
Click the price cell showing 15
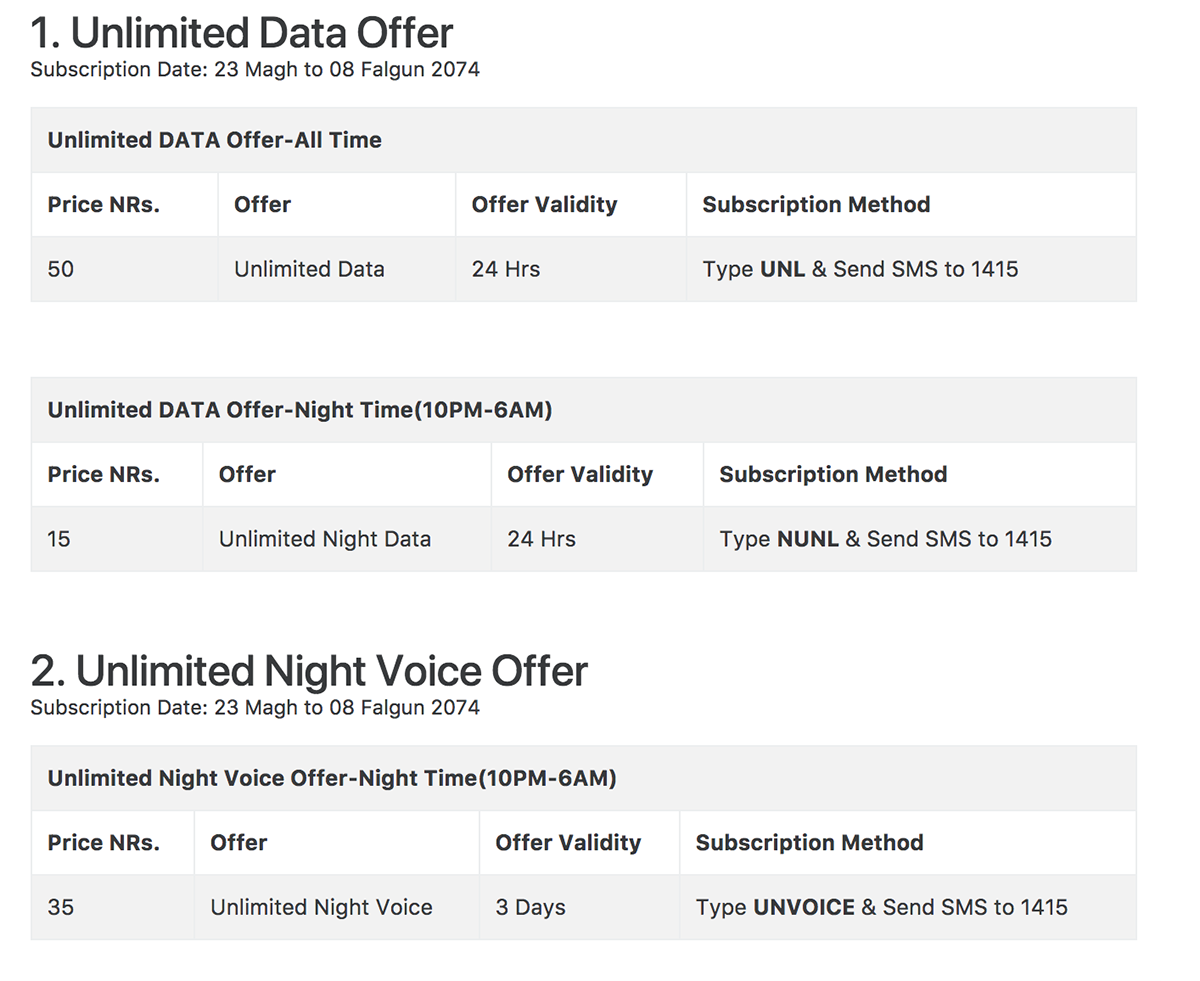tap(117, 539)
